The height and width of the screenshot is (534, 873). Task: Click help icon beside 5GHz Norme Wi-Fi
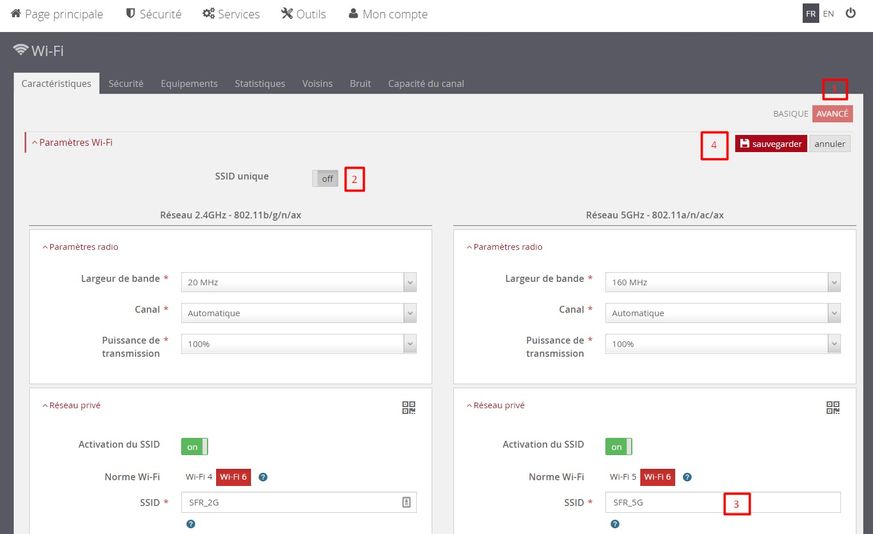point(687,477)
